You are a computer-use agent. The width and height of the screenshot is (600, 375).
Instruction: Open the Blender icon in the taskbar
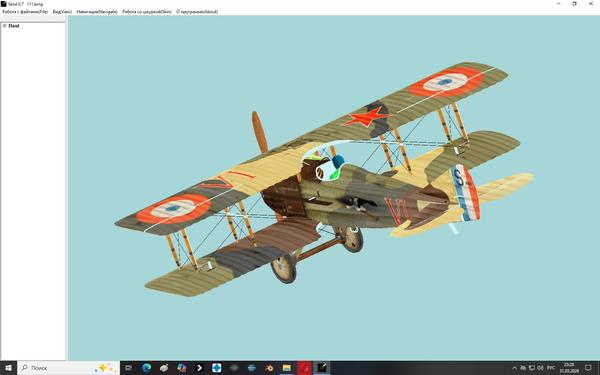coord(269,368)
